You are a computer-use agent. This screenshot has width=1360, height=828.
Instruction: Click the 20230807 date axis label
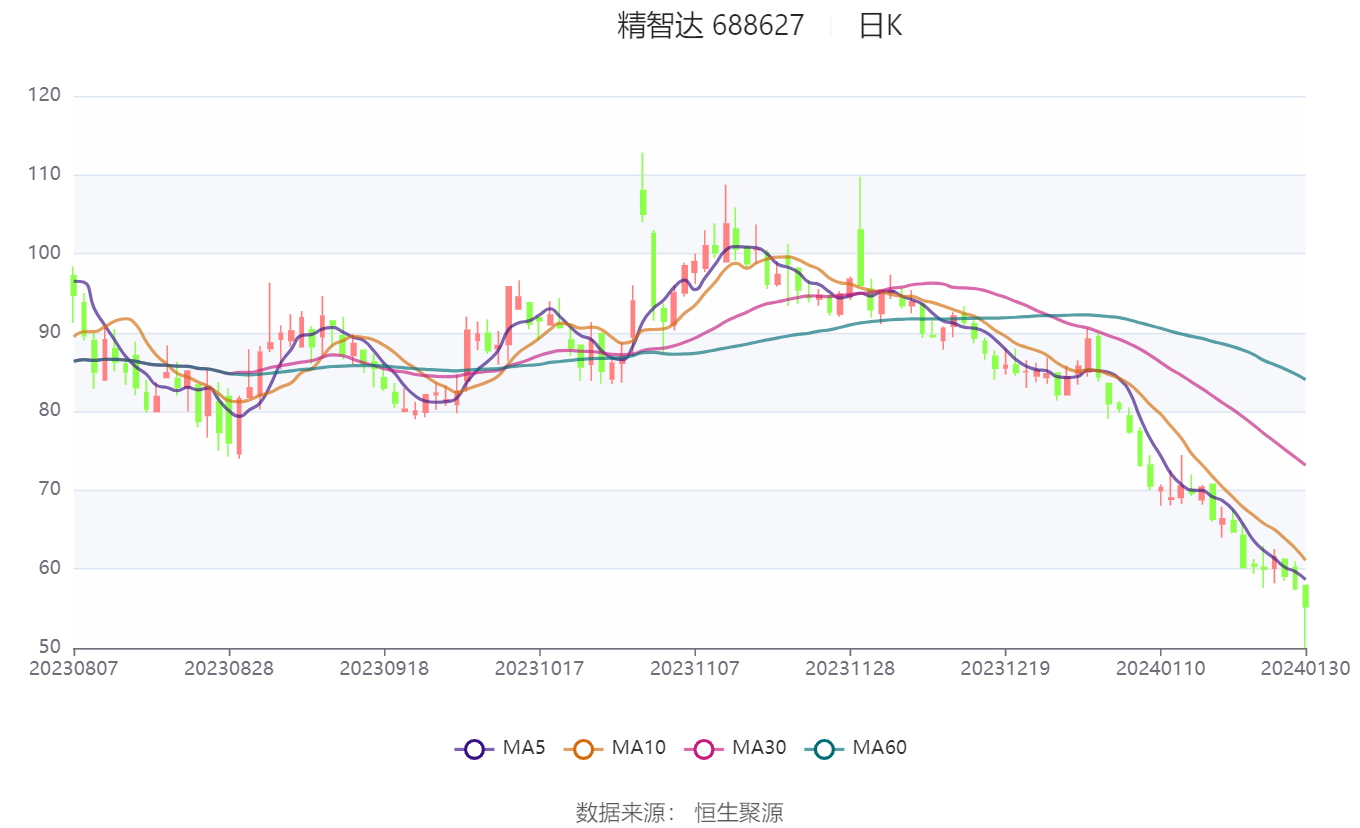(74, 669)
